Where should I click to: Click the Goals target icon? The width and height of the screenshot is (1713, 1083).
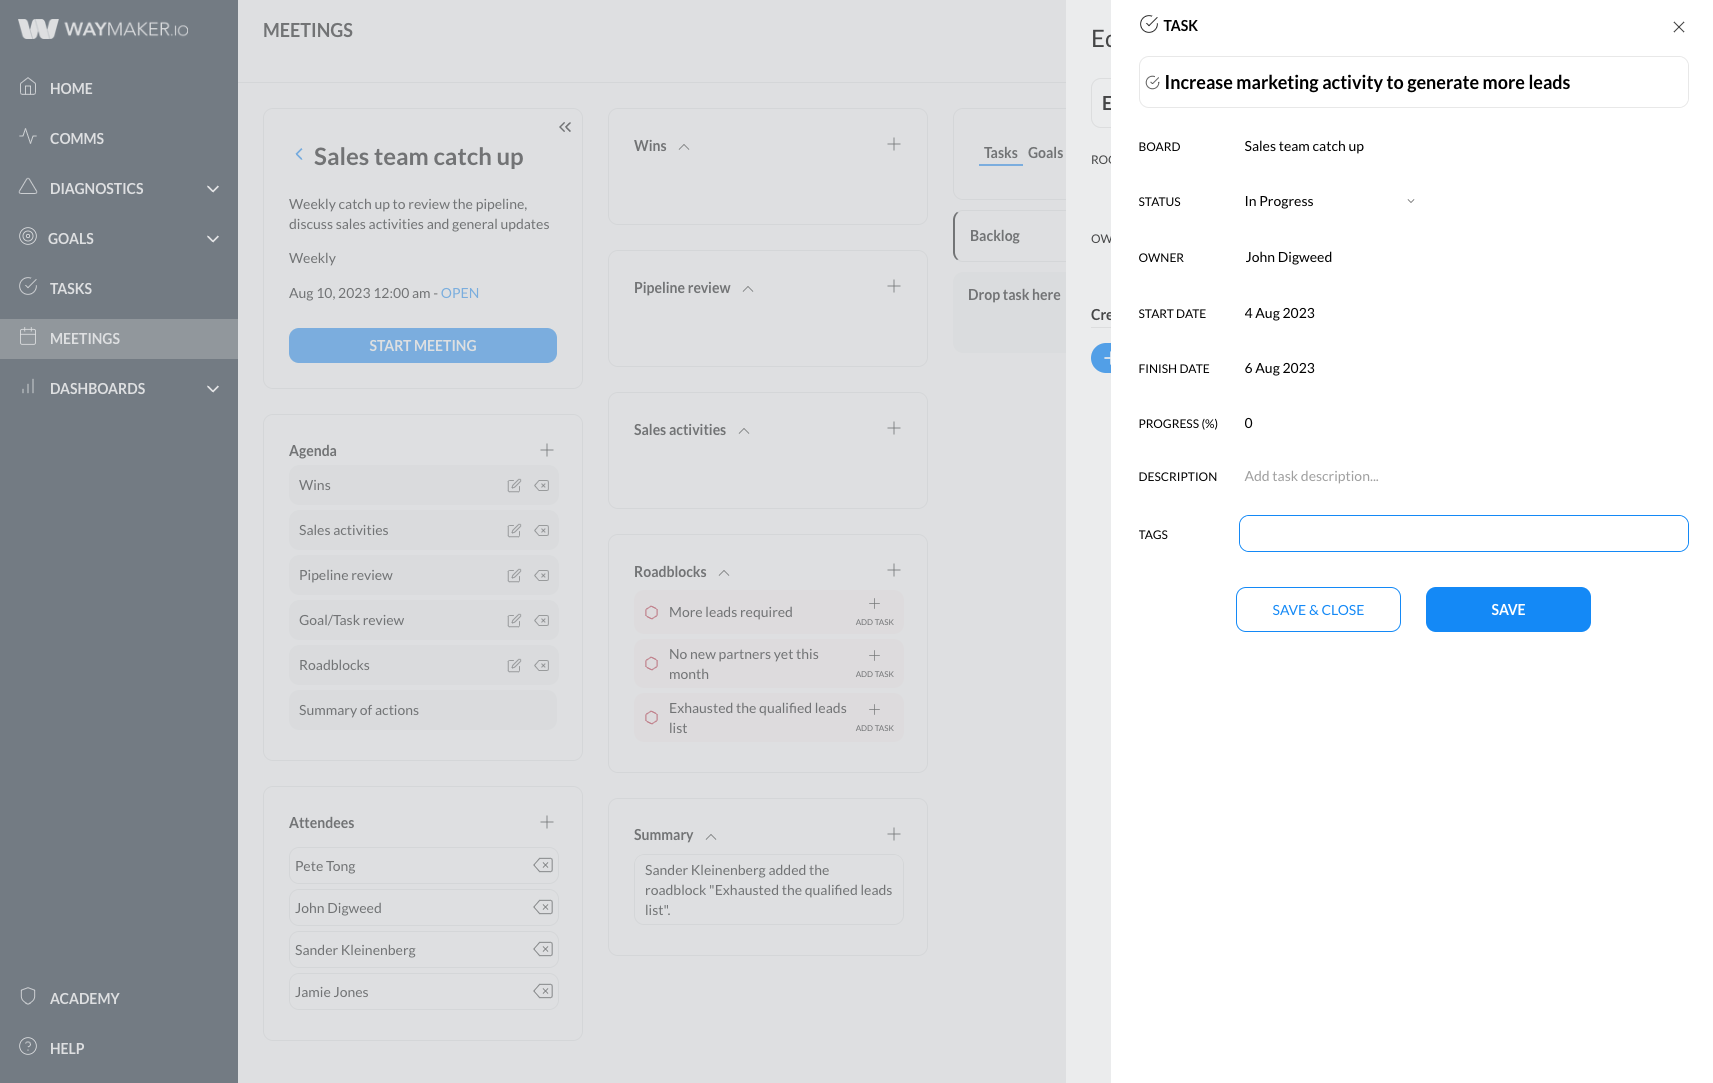[x=28, y=236]
